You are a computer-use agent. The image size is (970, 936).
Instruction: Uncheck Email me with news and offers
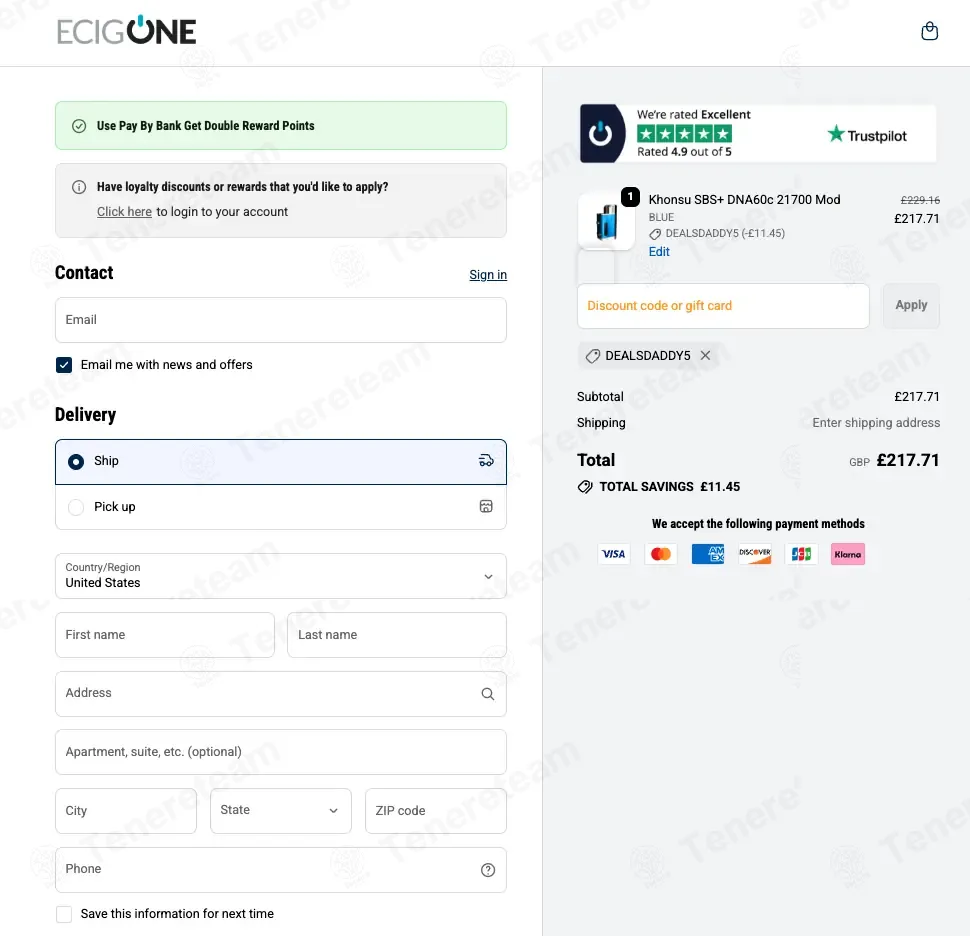[64, 365]
